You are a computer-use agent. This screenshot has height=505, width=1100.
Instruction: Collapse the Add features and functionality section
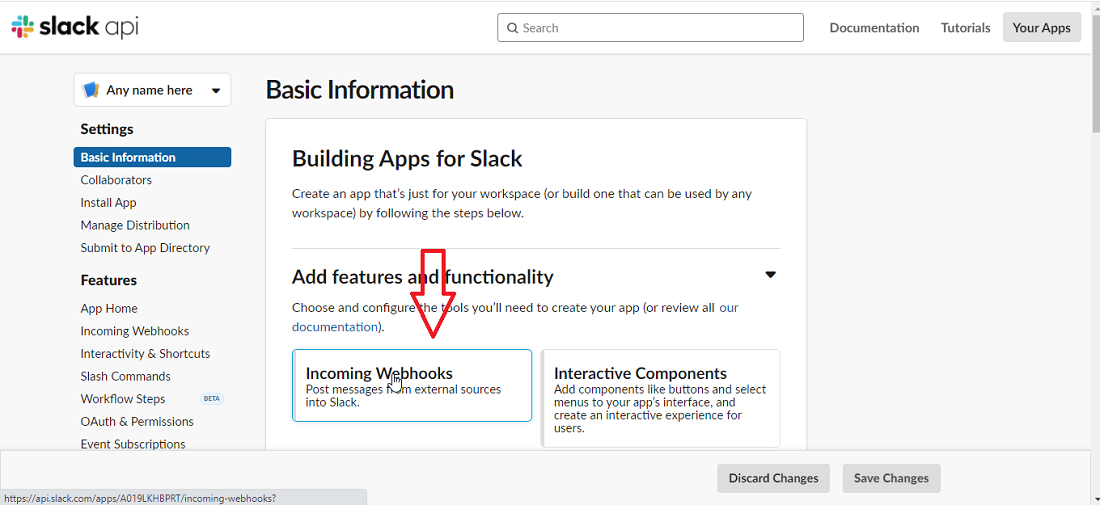tap(770, 275)
